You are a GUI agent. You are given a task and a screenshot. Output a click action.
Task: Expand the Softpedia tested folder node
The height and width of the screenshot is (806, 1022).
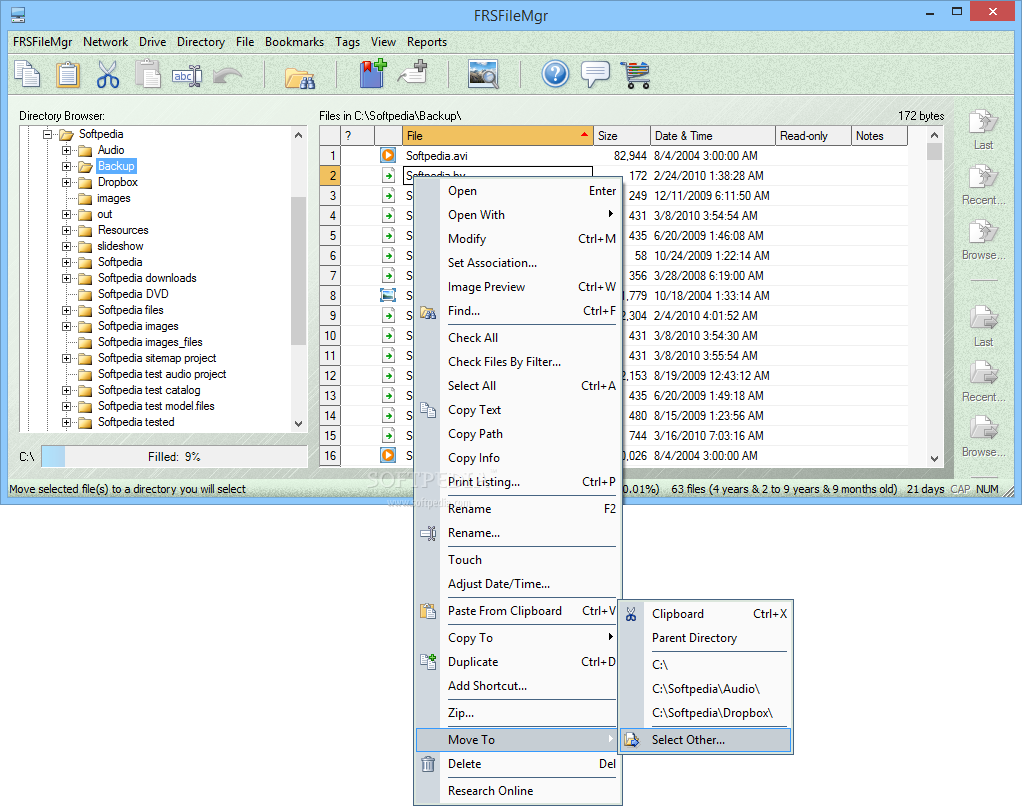(66, 422)
